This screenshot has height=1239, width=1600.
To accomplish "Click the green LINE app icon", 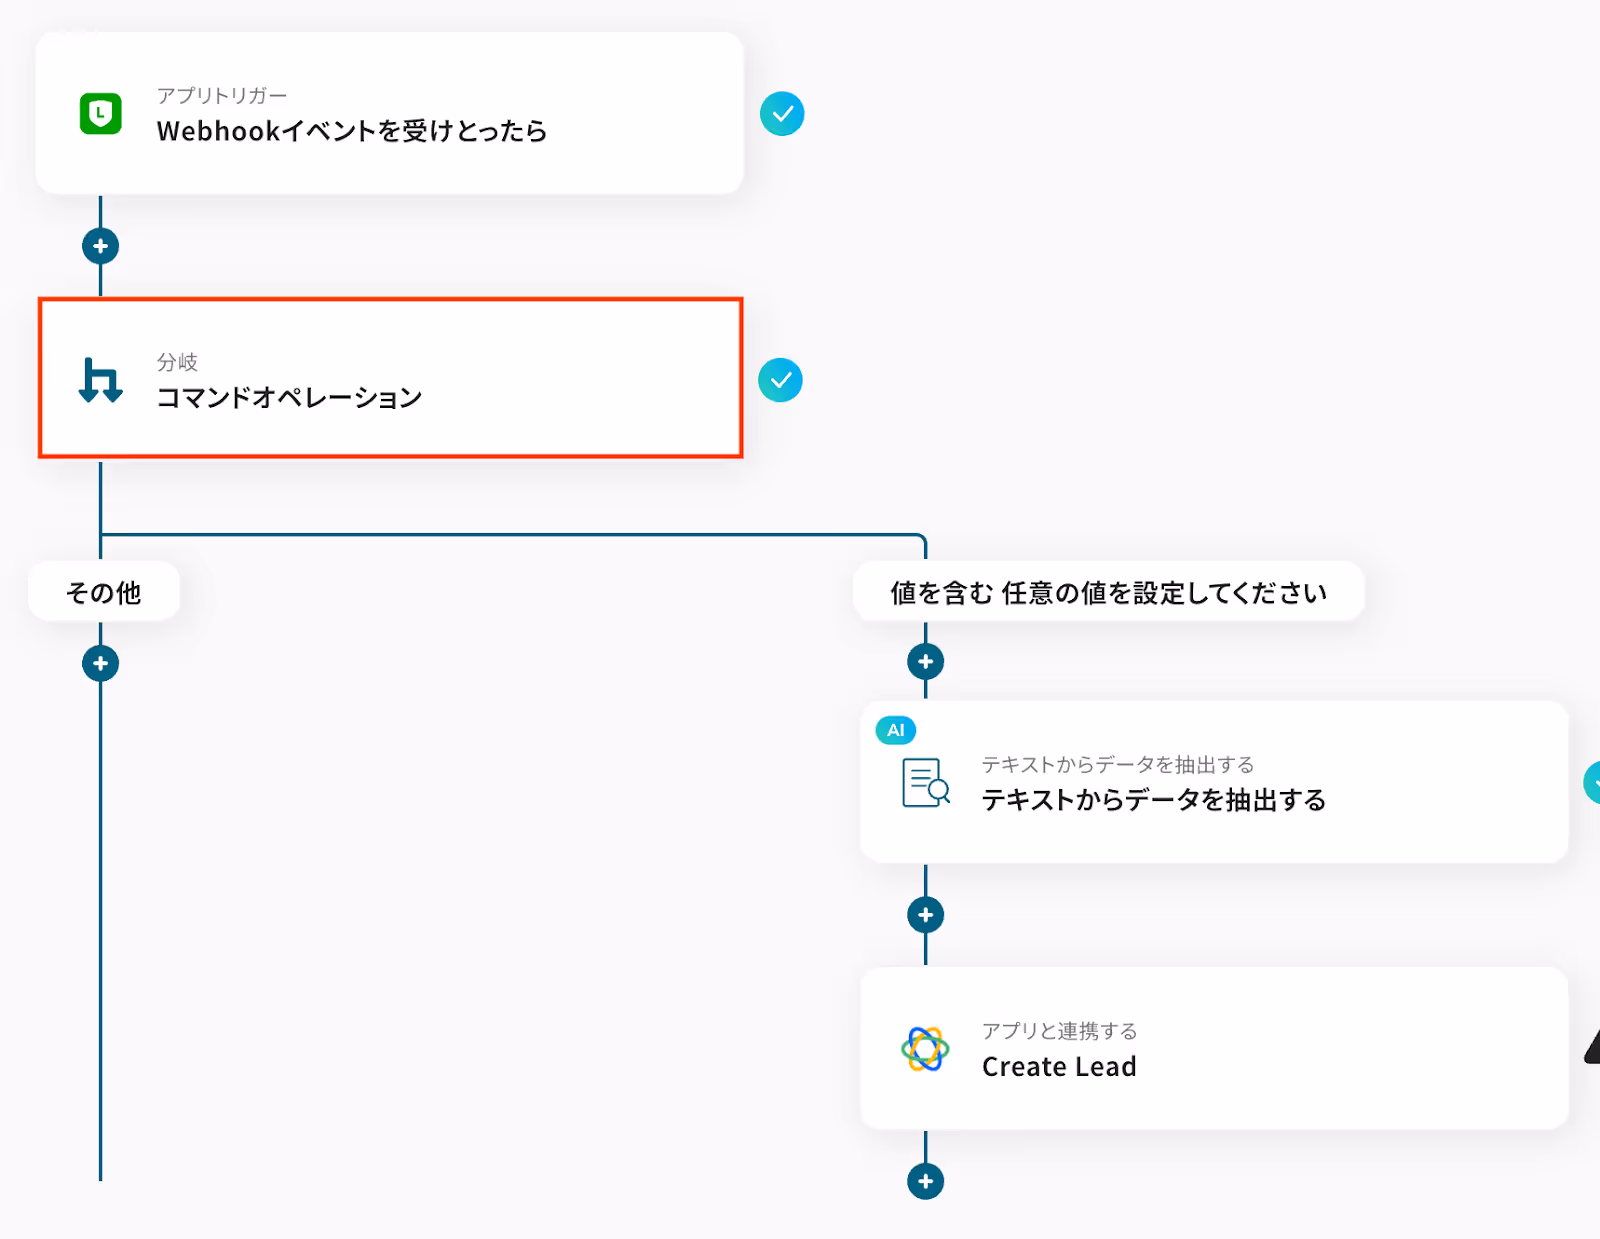I will [x=100, y=114].
